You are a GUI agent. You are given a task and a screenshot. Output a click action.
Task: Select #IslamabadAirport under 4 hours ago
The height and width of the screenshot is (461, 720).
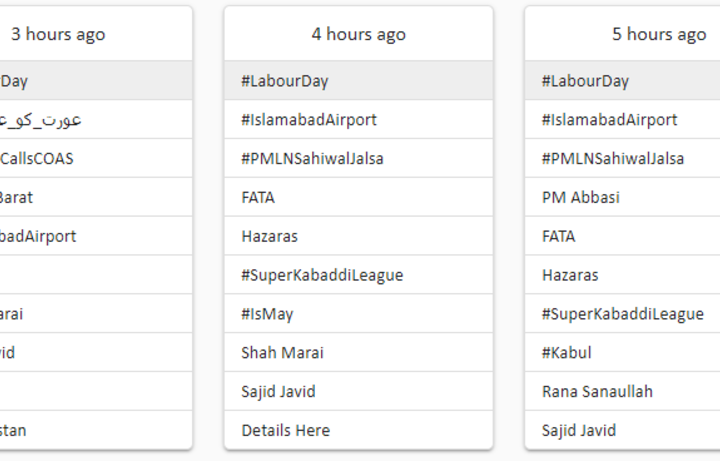[359, 119]
